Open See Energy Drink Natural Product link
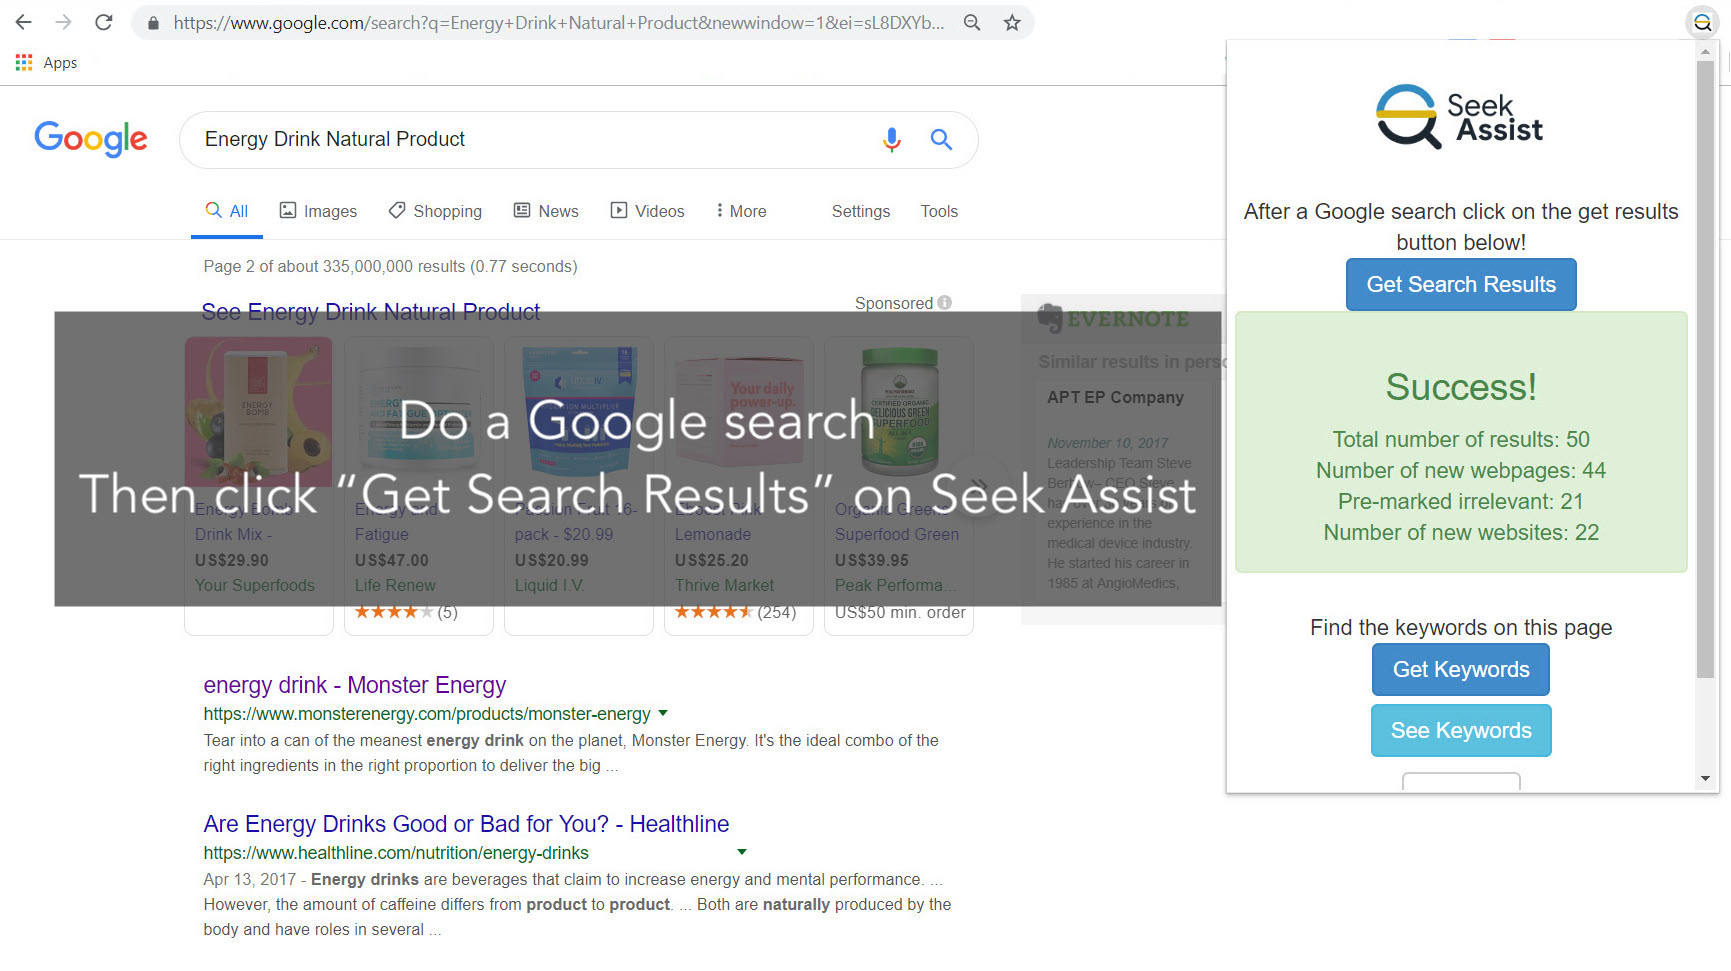Viewport: 1731px width, 971px height. [371, 312]
